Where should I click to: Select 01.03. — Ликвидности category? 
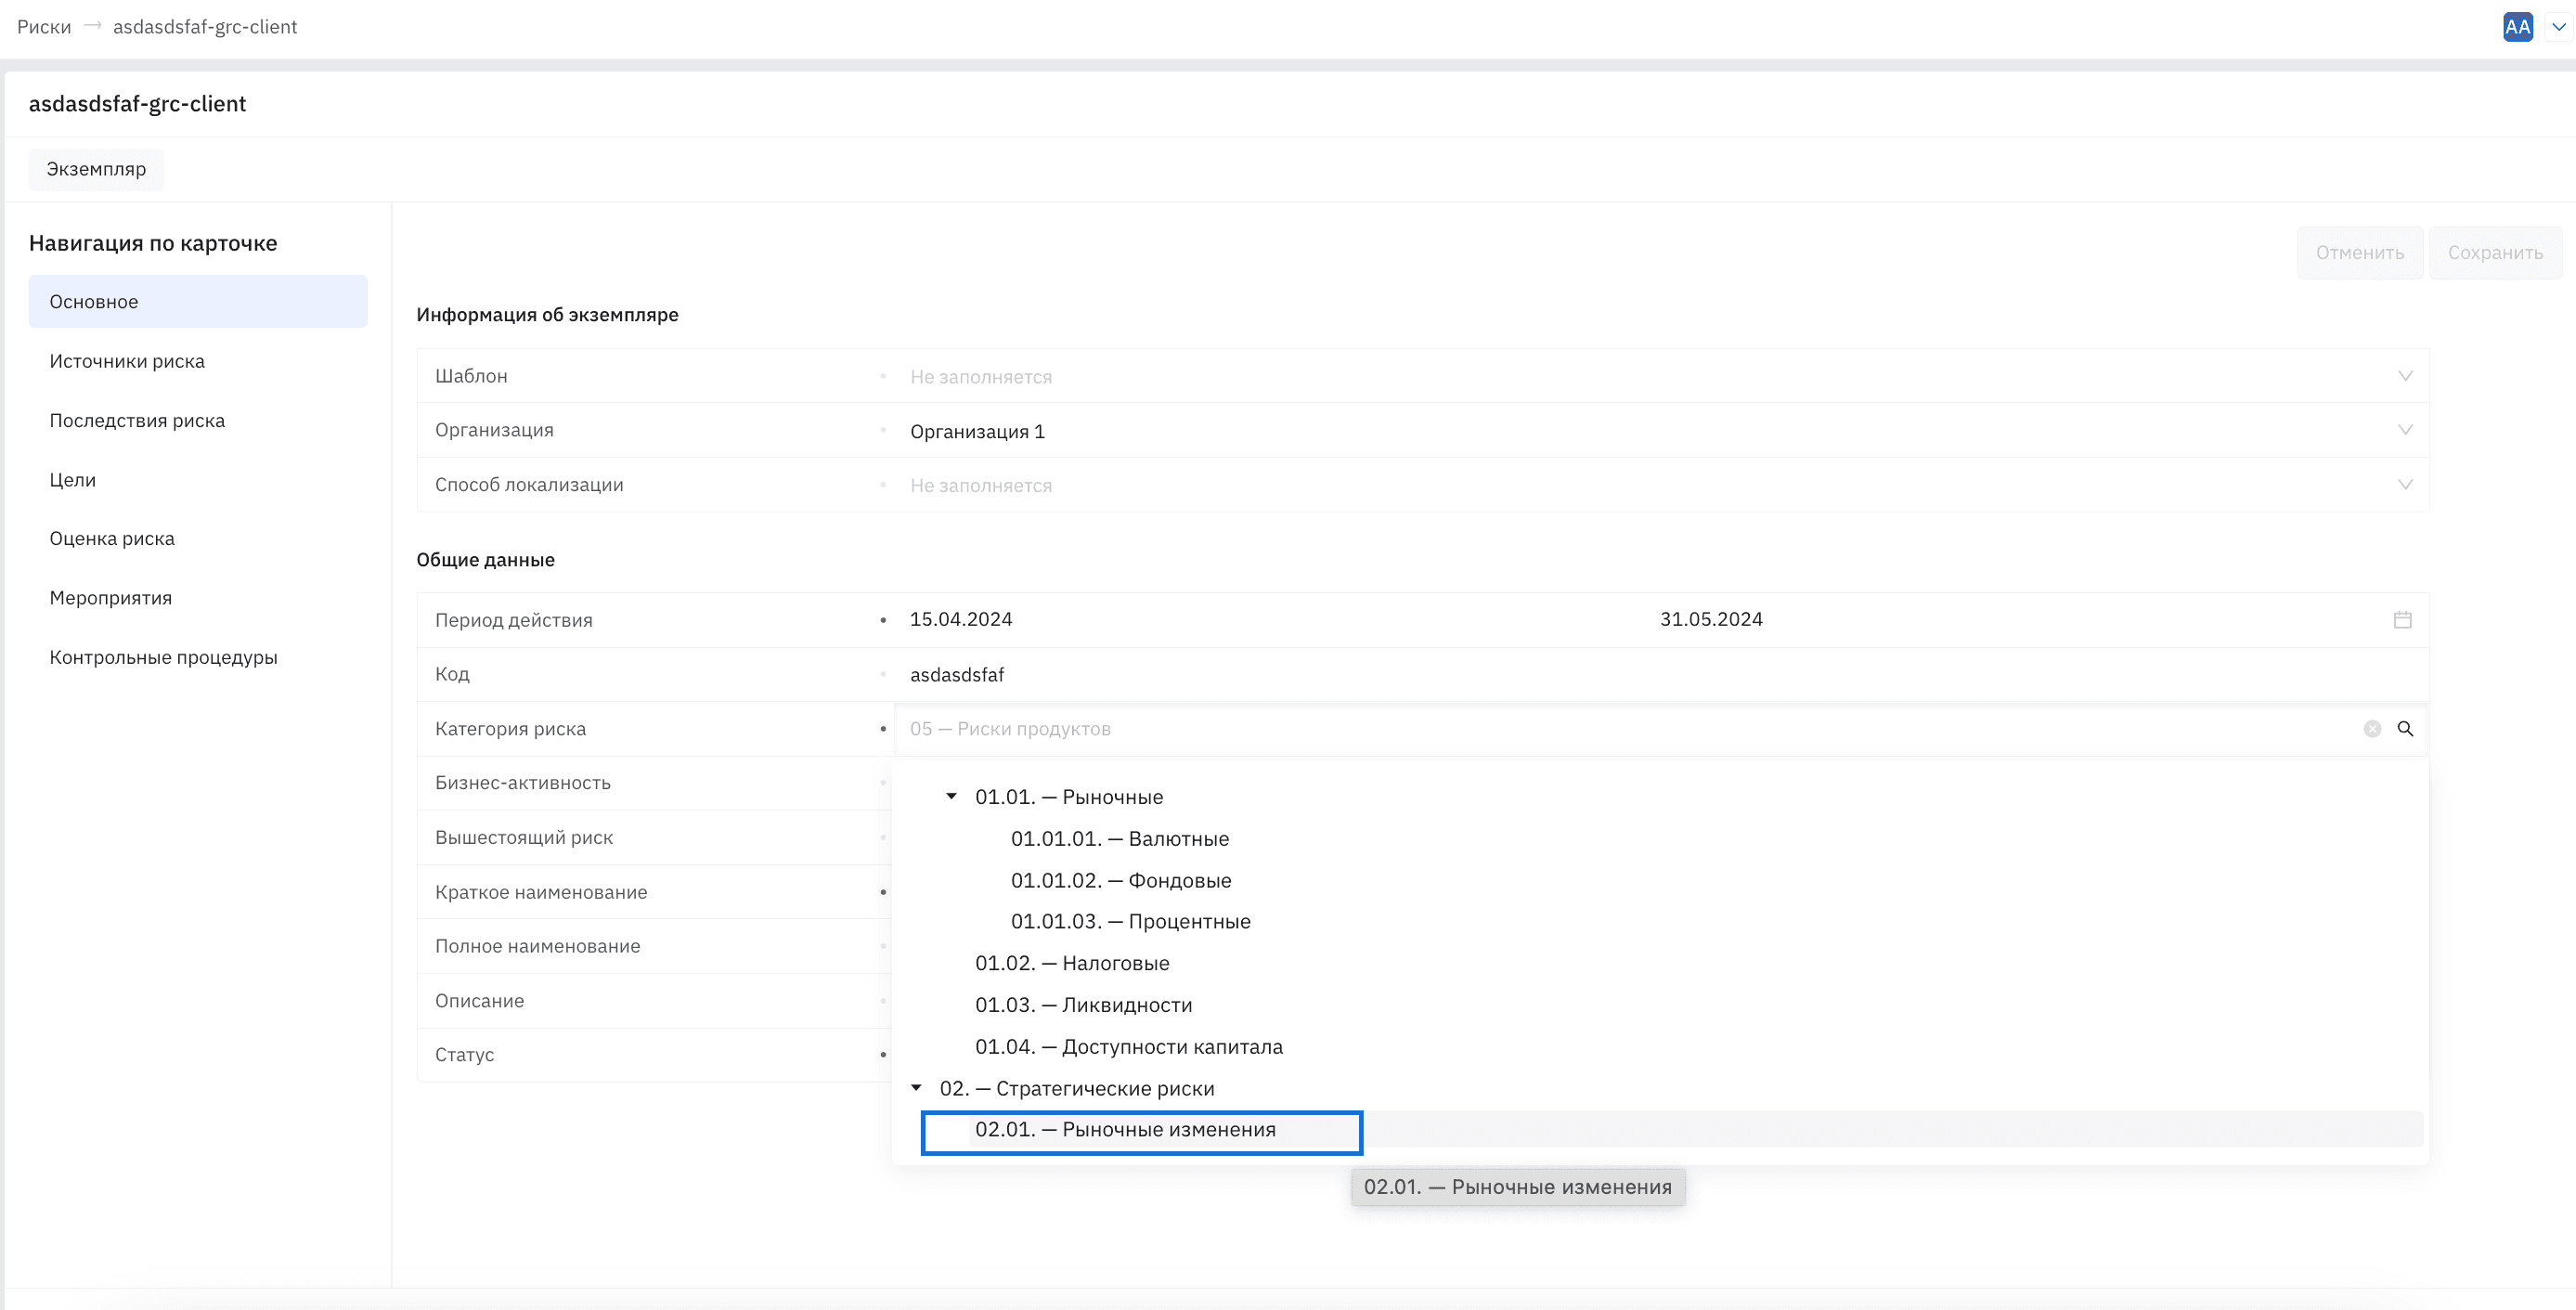click(1084, 1005)
